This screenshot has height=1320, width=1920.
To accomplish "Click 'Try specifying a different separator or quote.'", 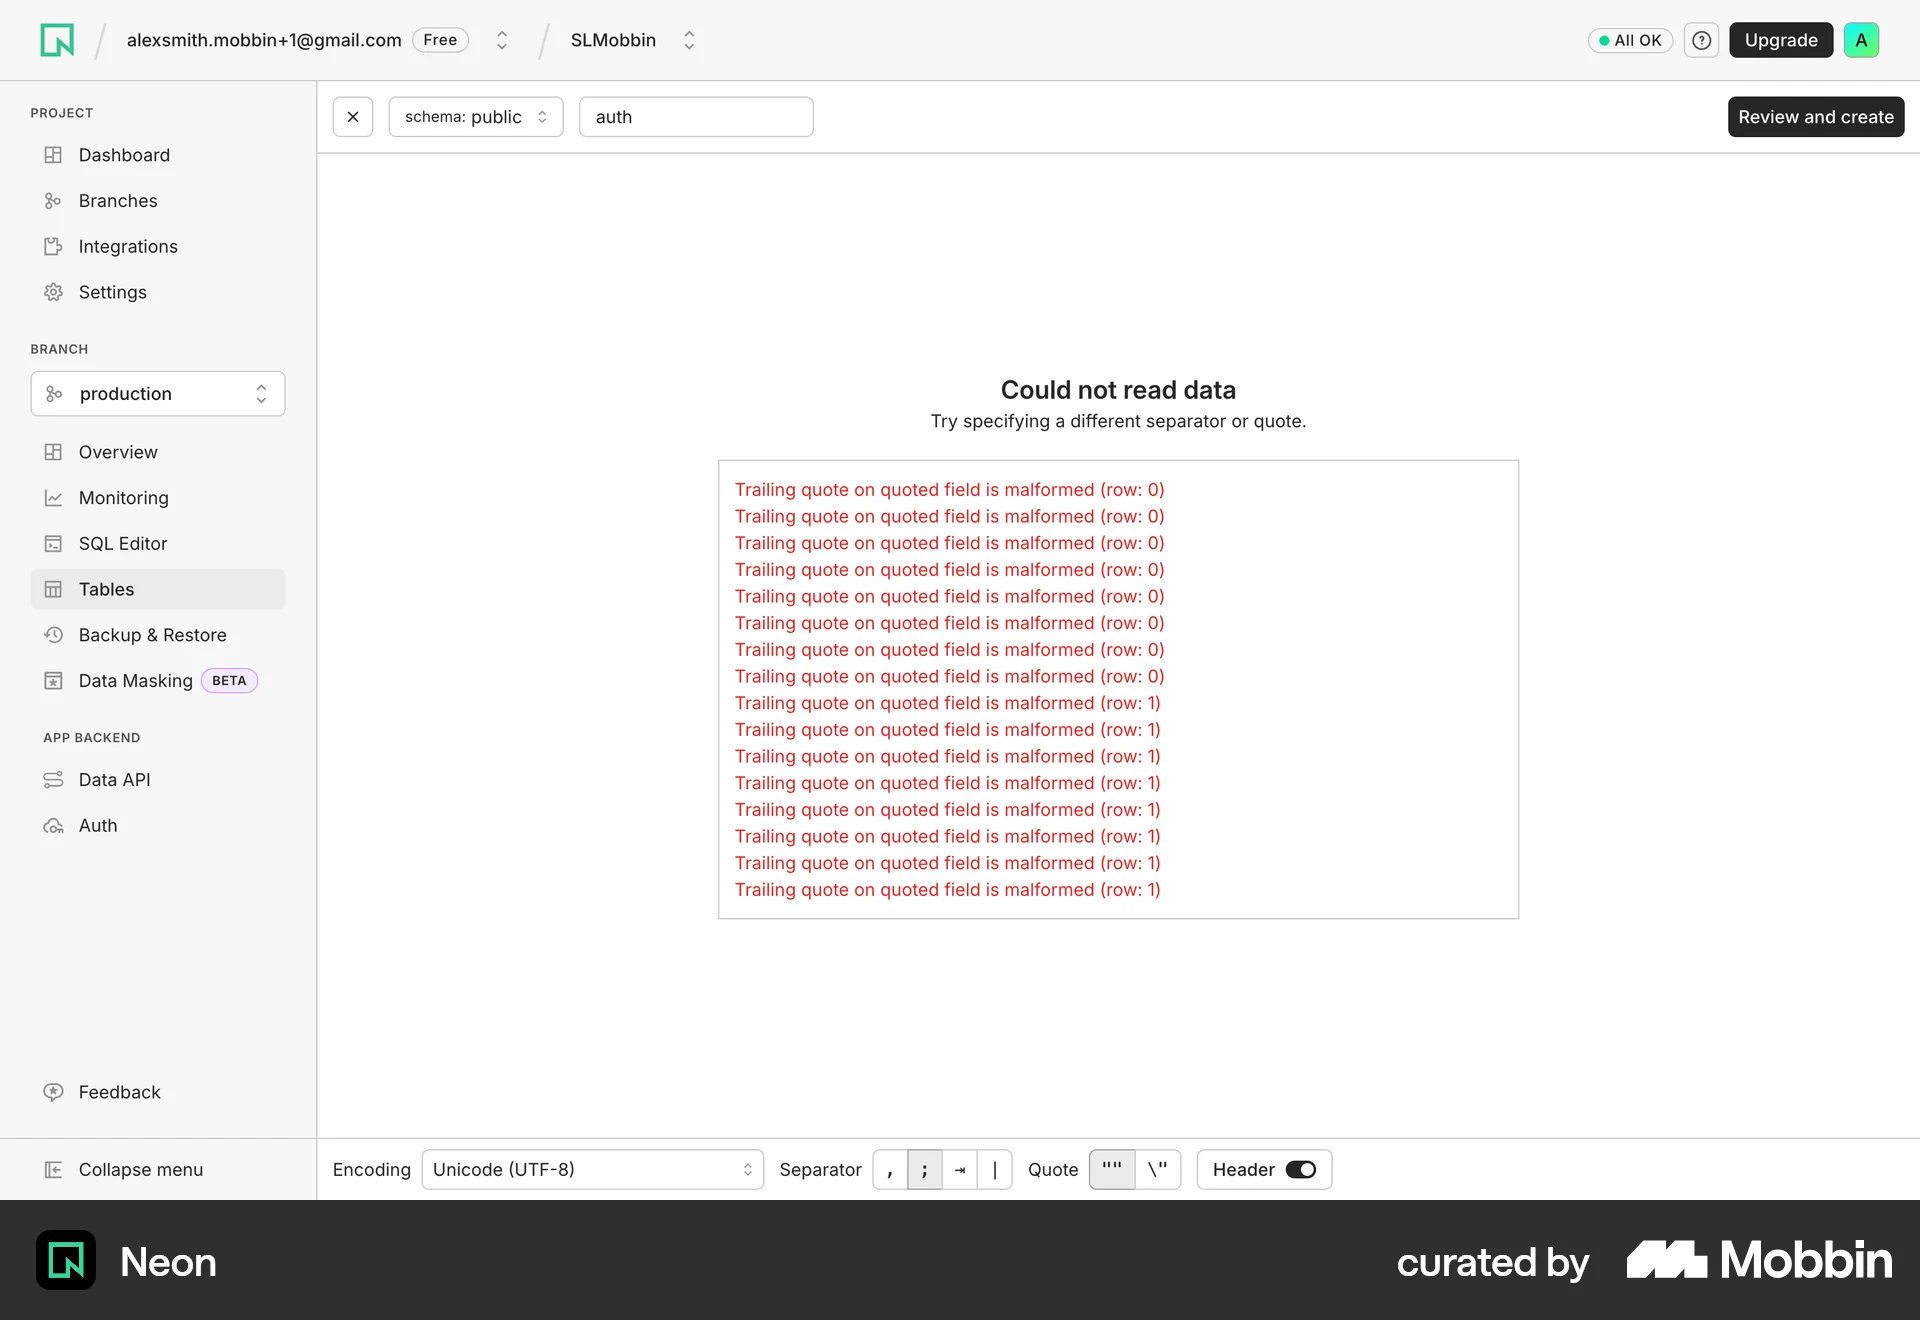I will click(1118, 421).
